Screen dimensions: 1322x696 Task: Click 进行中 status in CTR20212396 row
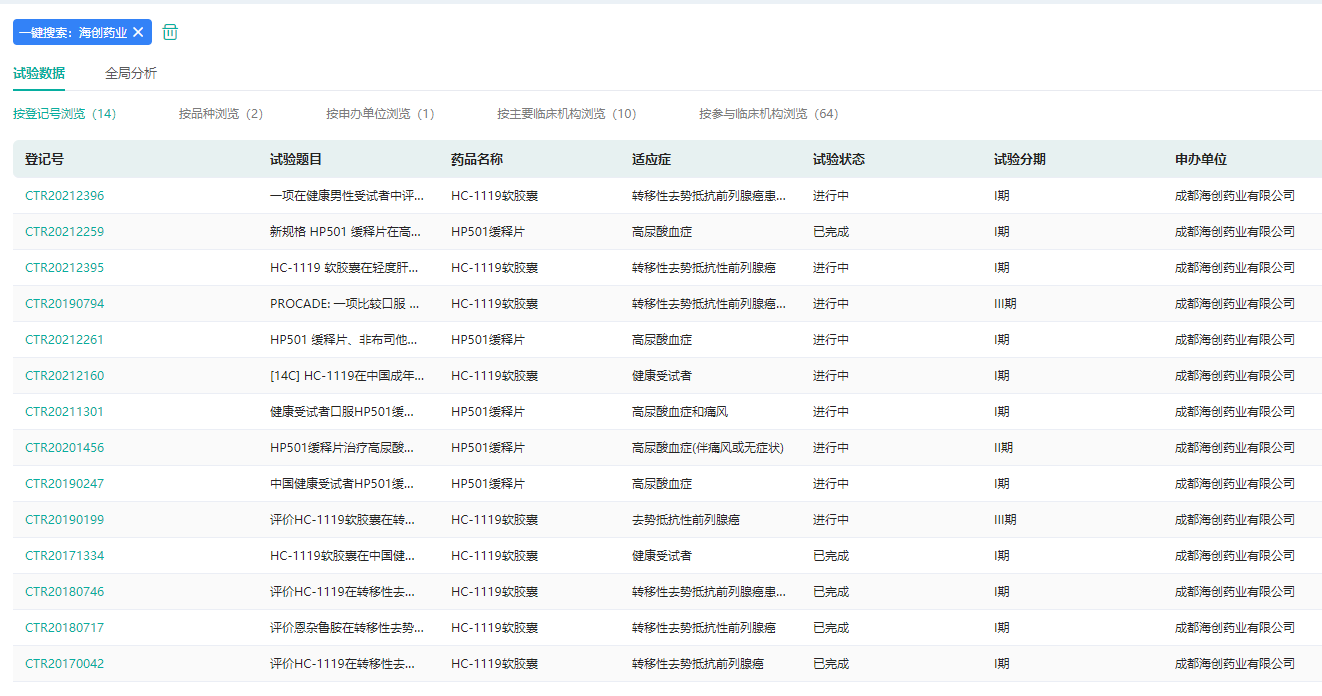click(x=831, y=196)
